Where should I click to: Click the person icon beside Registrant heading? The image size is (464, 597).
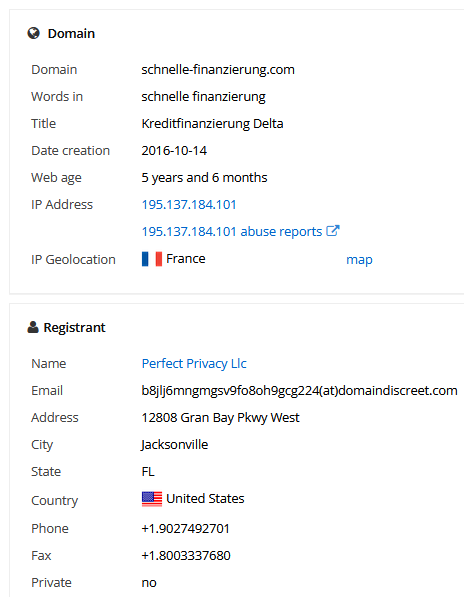pos(33,327)
